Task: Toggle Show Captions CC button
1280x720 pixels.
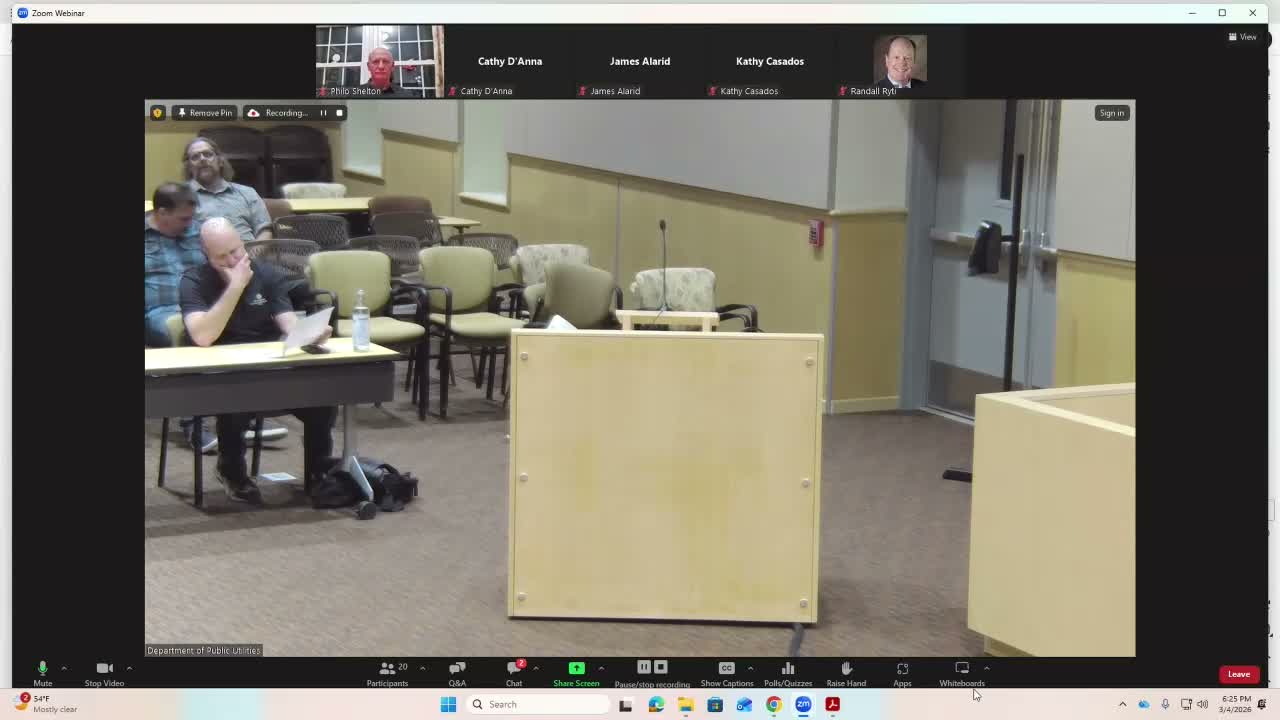Action: 726,673
